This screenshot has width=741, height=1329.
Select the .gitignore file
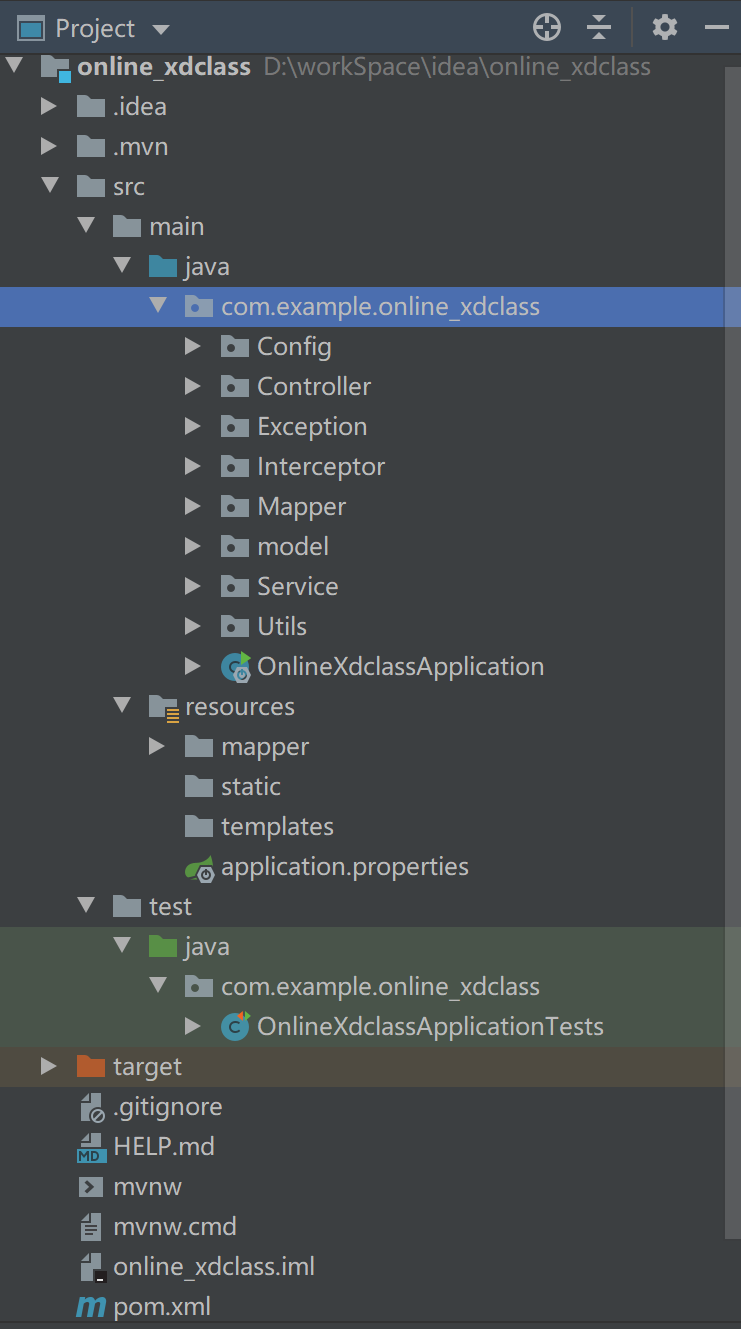[x=167, y=1107]
